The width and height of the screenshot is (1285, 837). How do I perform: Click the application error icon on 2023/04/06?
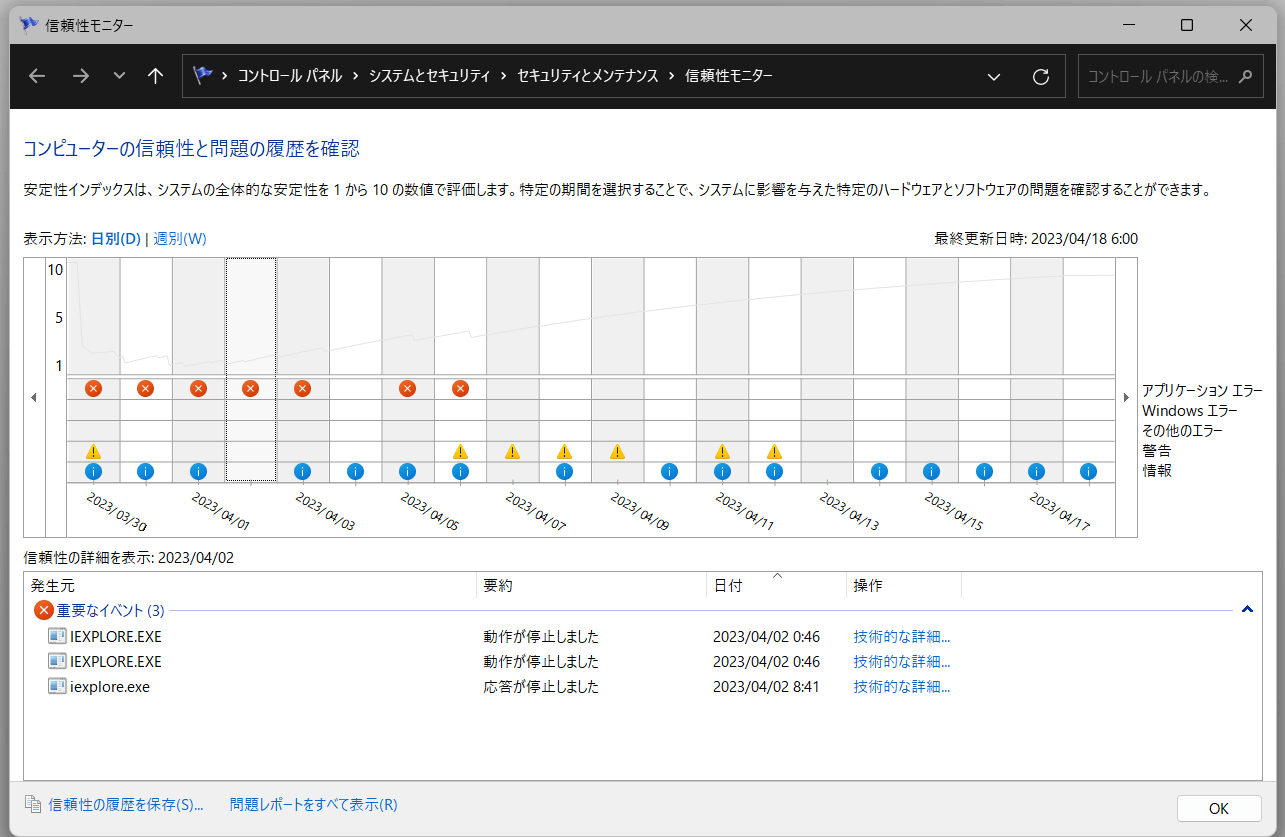tap(460, 388)
